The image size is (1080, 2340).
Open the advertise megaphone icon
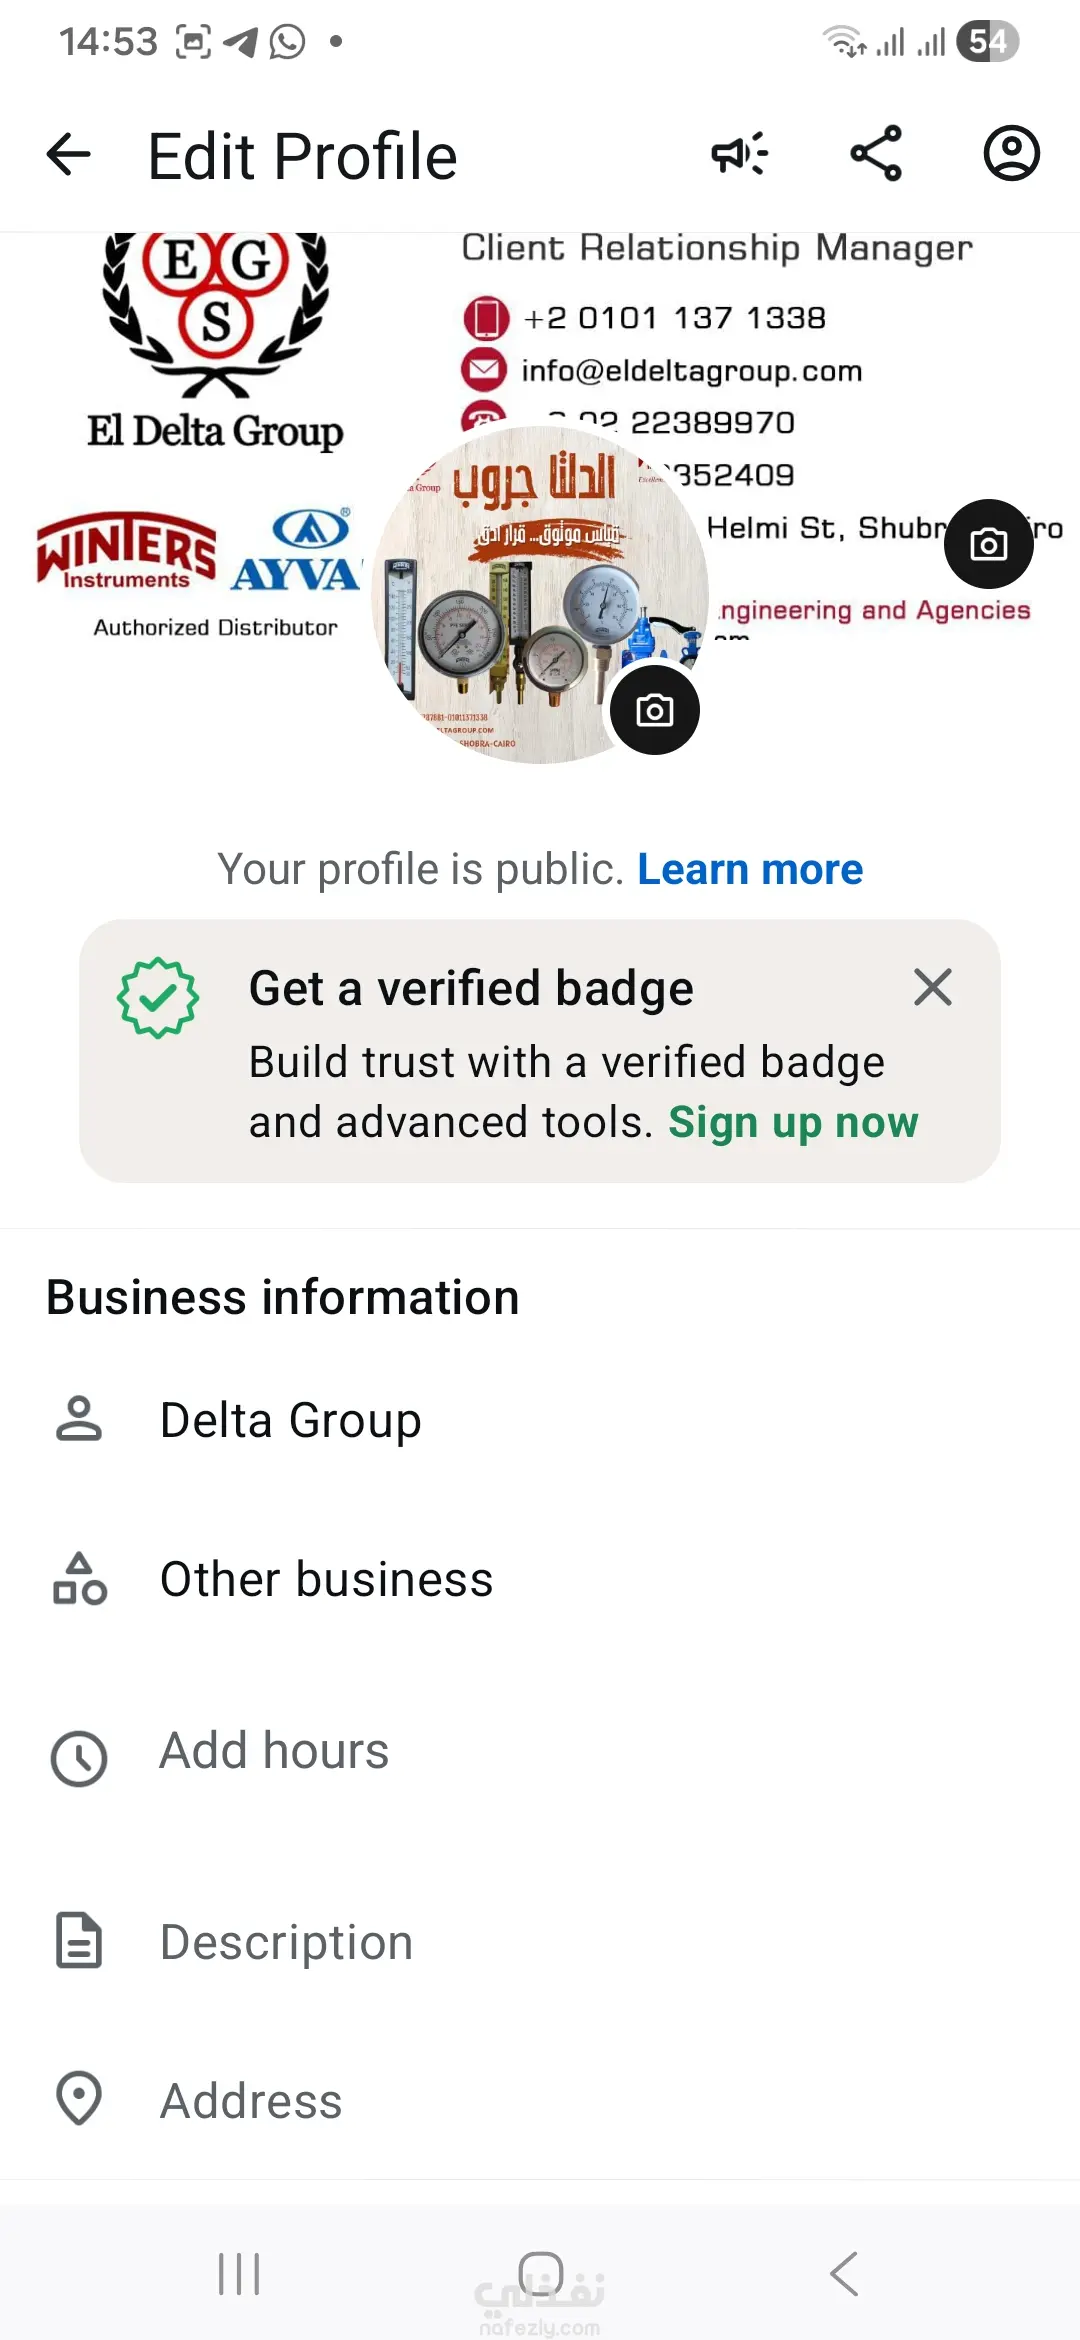[x=739, y=154]
